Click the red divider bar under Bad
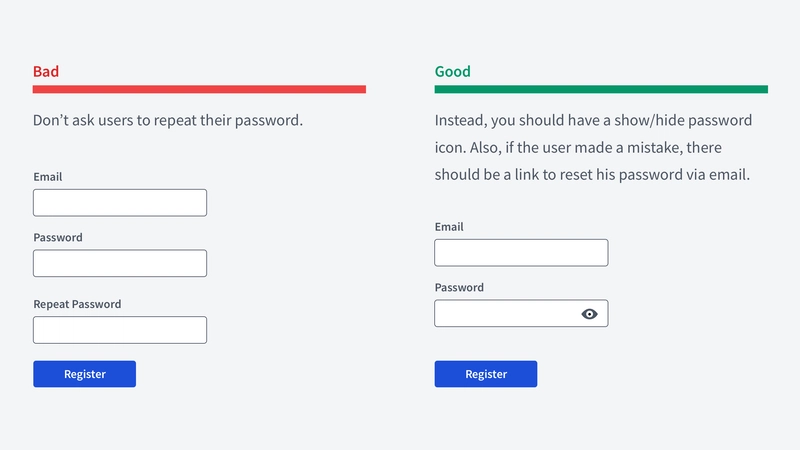 [x=199, y=89]
